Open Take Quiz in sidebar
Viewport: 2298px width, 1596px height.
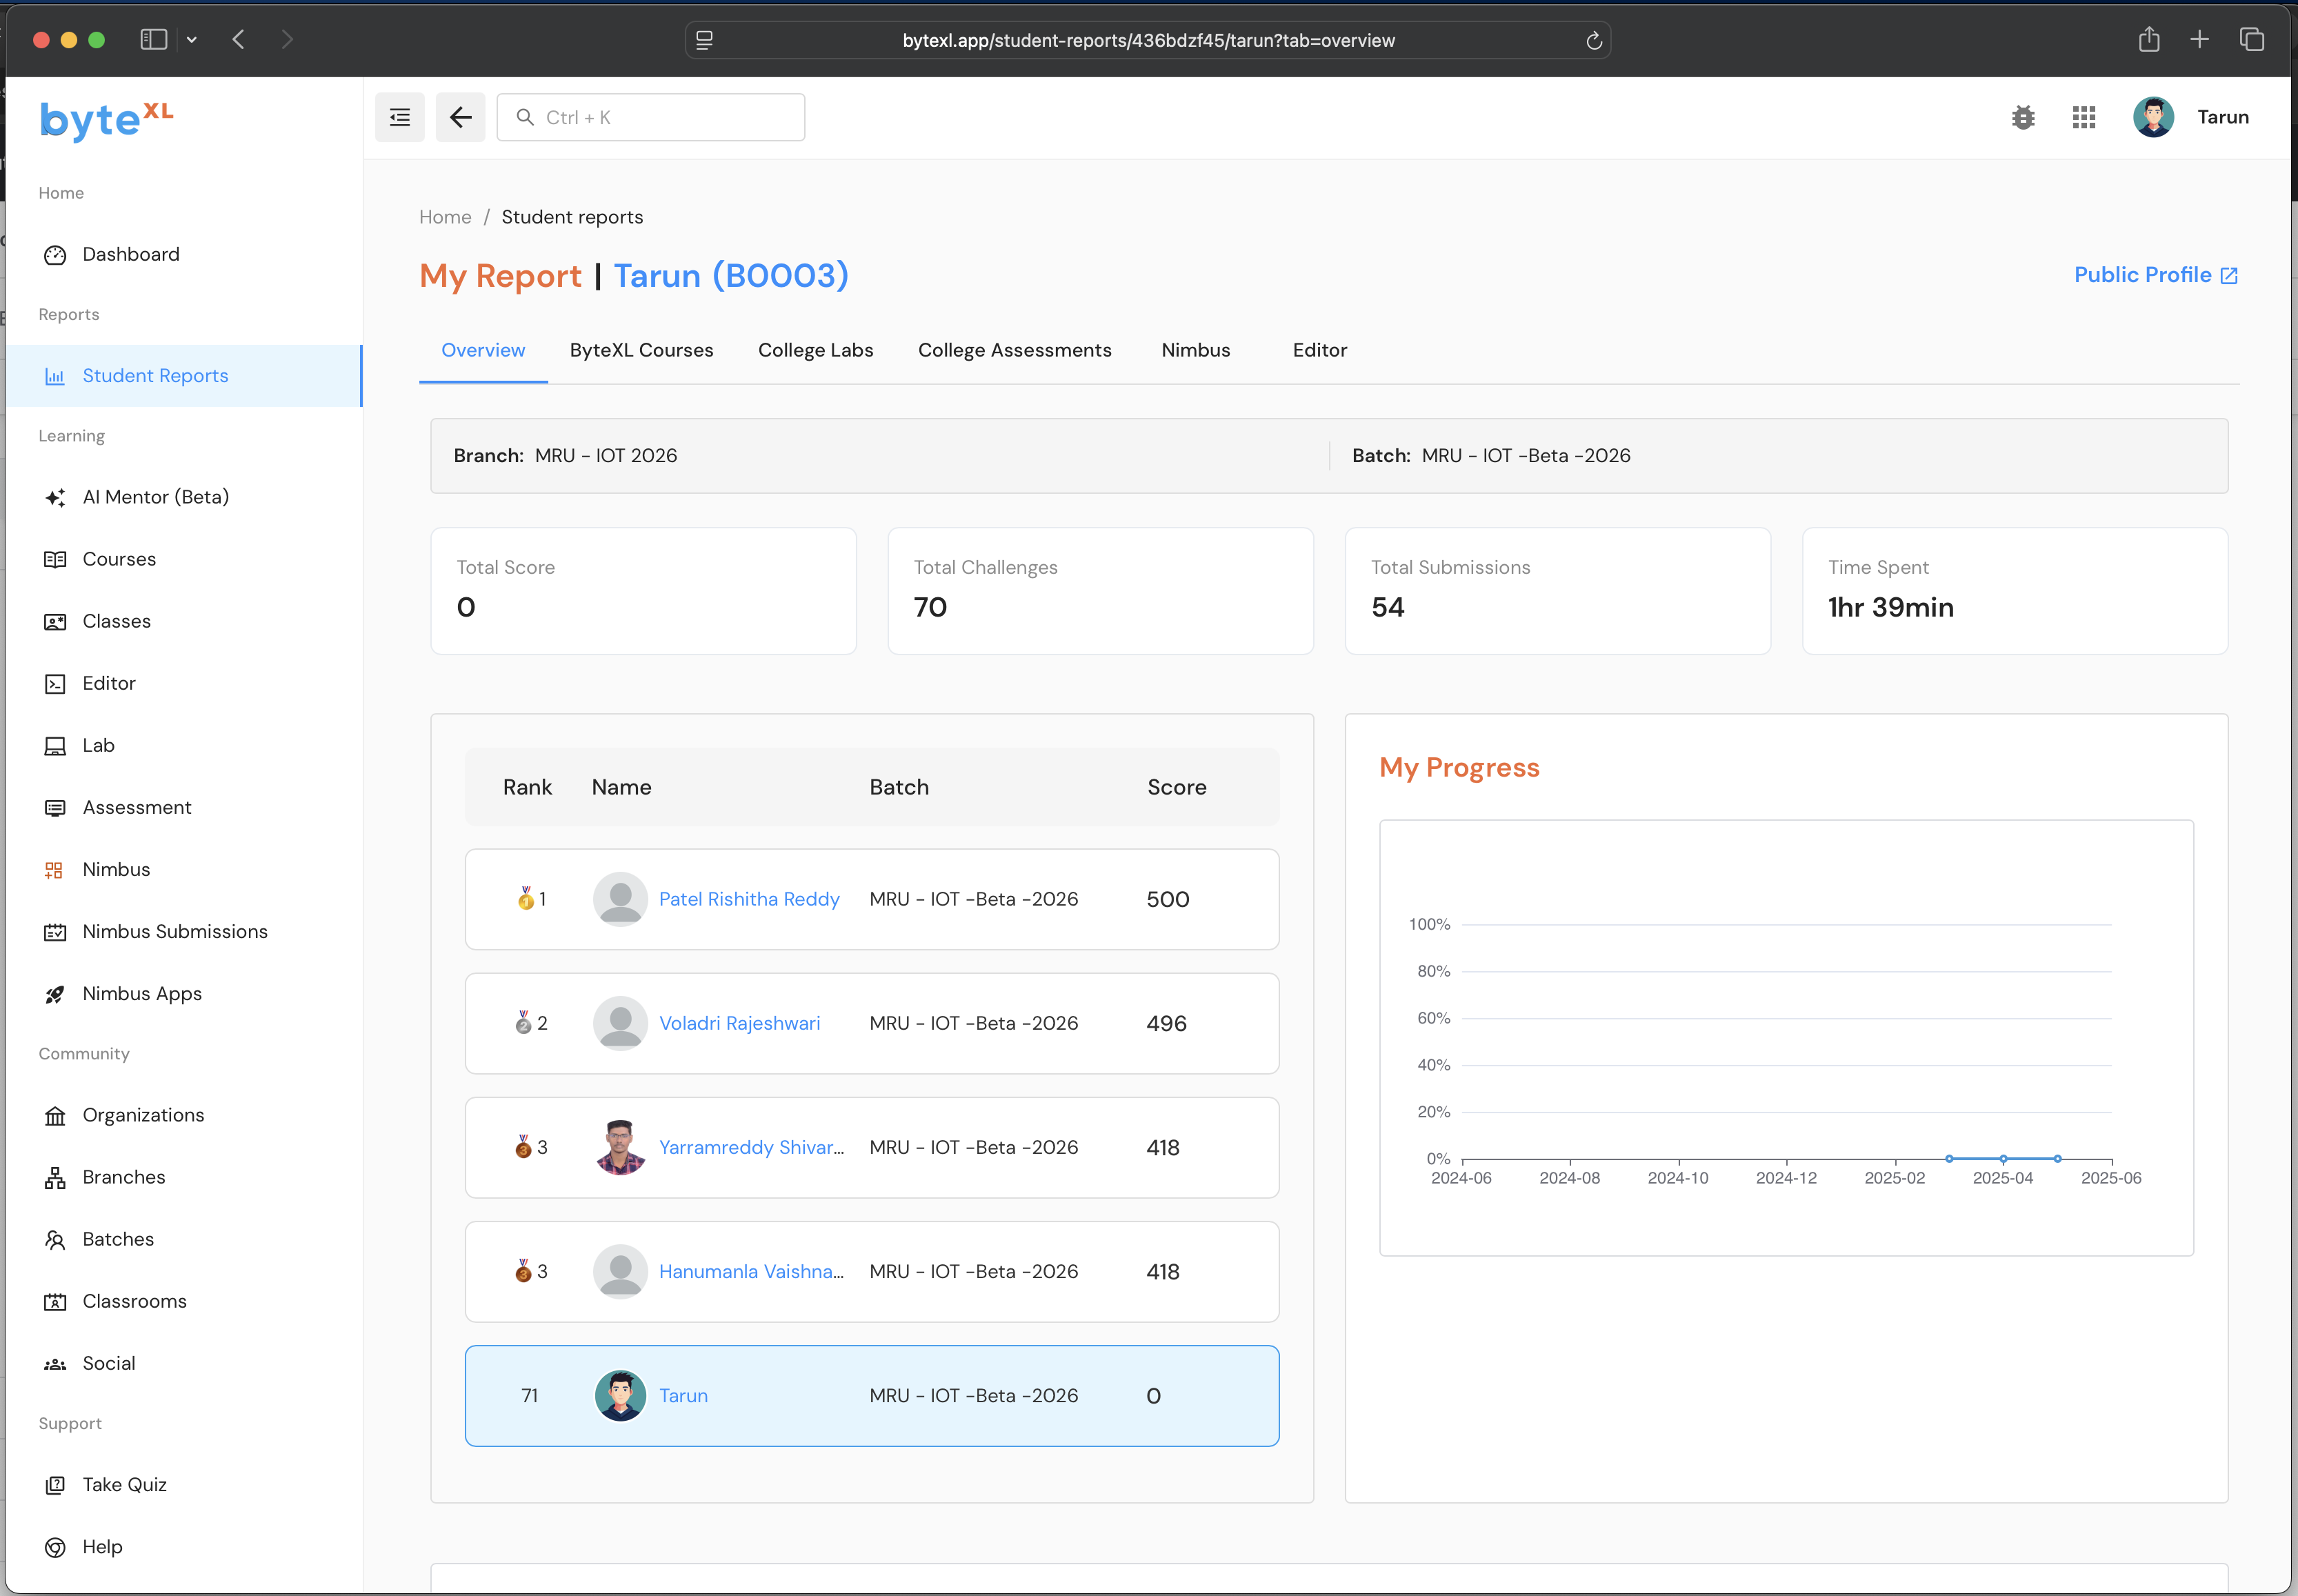(x=124, y=1484)
